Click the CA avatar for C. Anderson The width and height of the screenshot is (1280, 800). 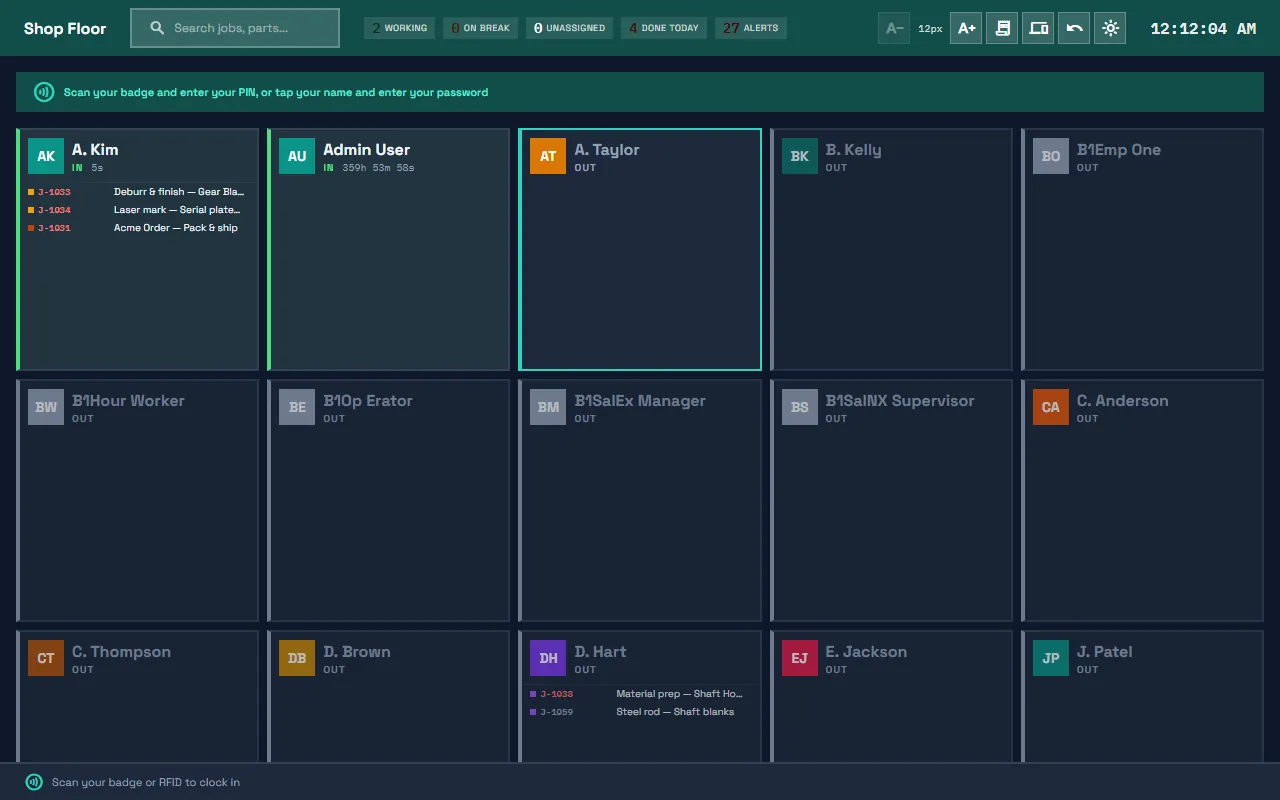(x=1051, y=407)
